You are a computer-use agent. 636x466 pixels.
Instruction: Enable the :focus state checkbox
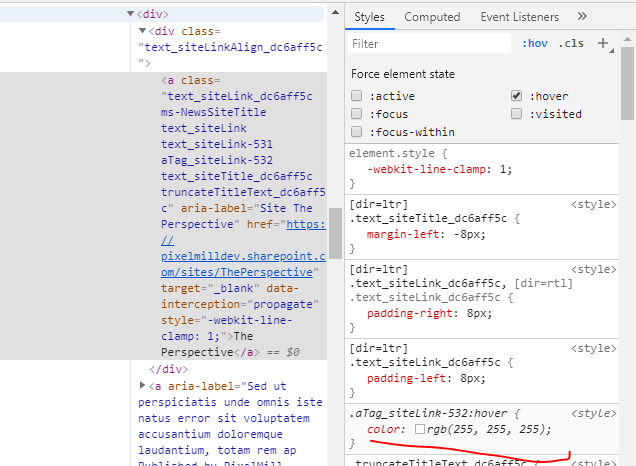point(357,114)
